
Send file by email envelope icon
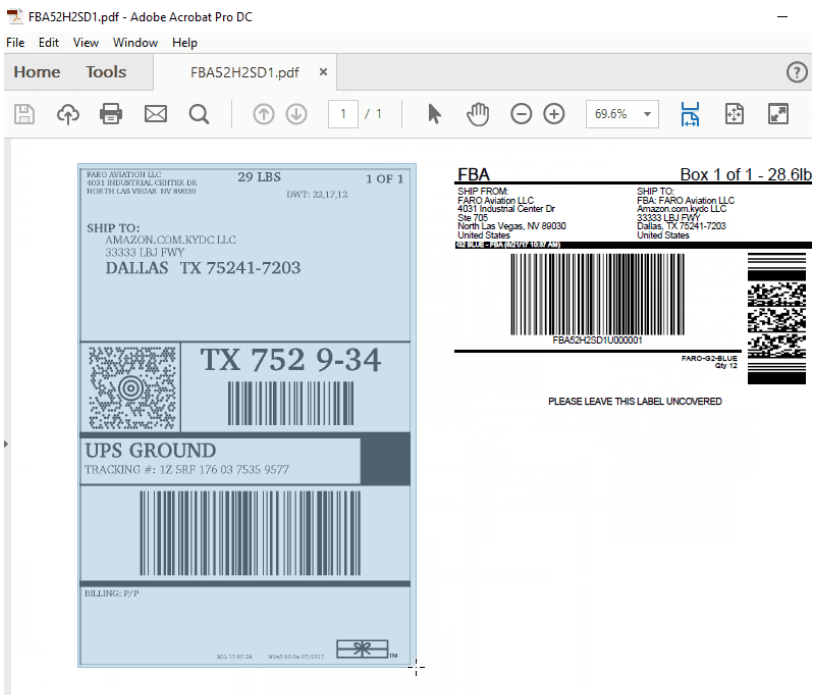(x=155, y=114)
